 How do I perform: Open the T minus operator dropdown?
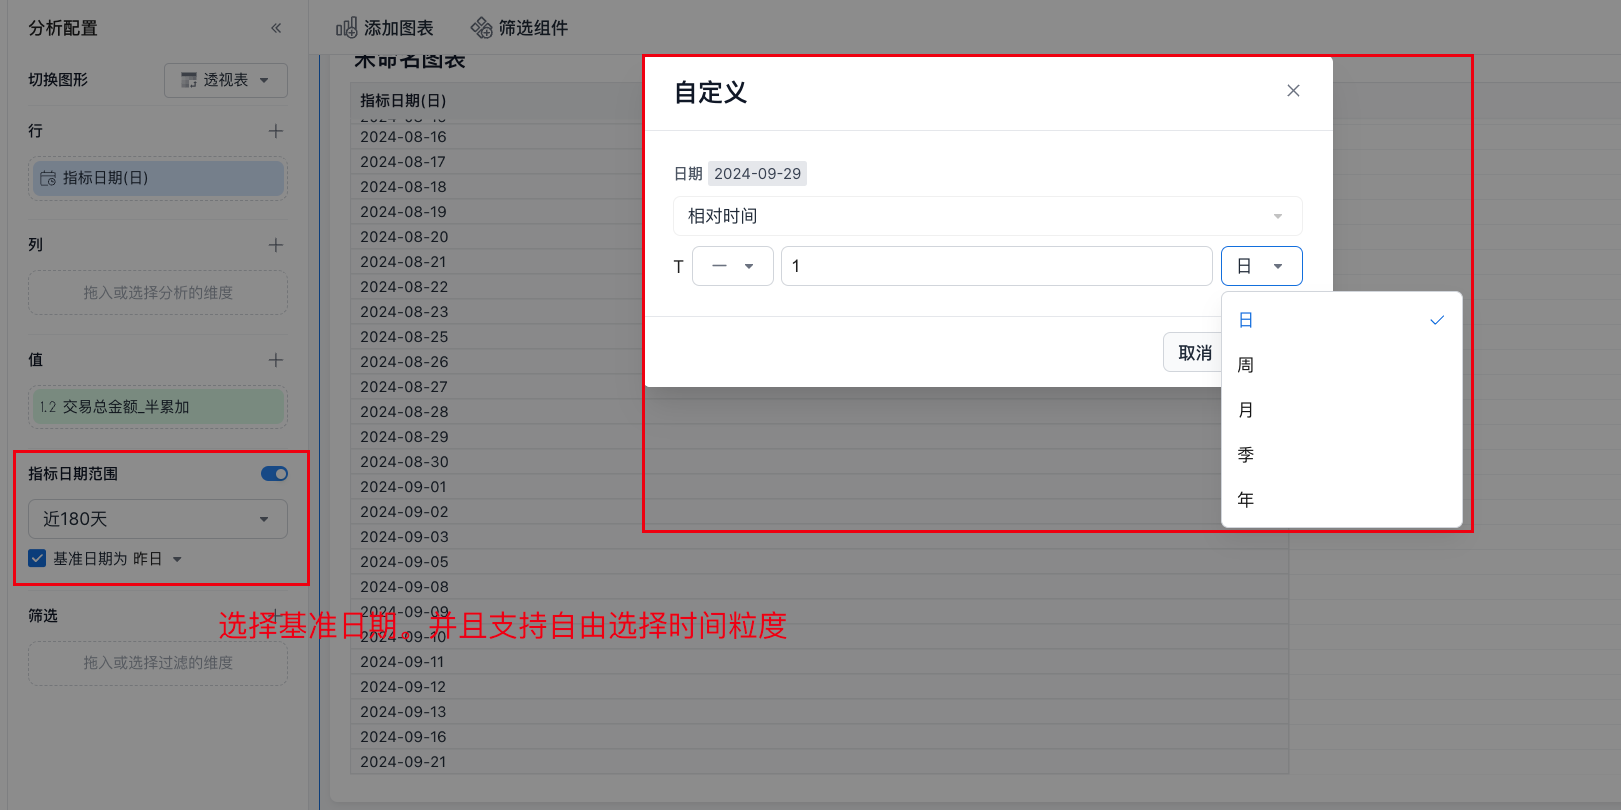pyautogui.click(x=732, y=266)
